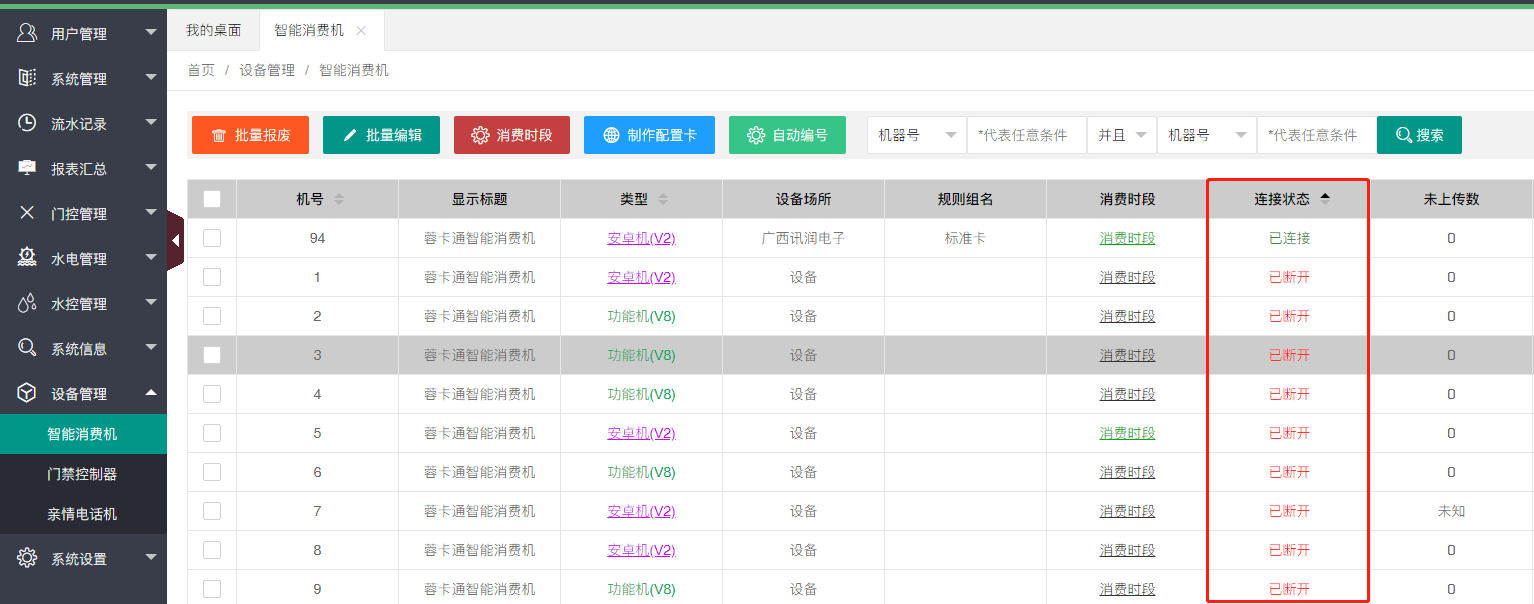Check the box for machine number 94
Screen dimensions: 1534x604
212,238
